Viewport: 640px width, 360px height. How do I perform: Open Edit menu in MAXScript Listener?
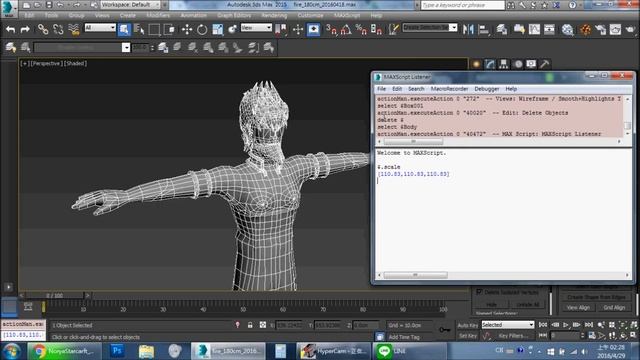coord(397,89)
